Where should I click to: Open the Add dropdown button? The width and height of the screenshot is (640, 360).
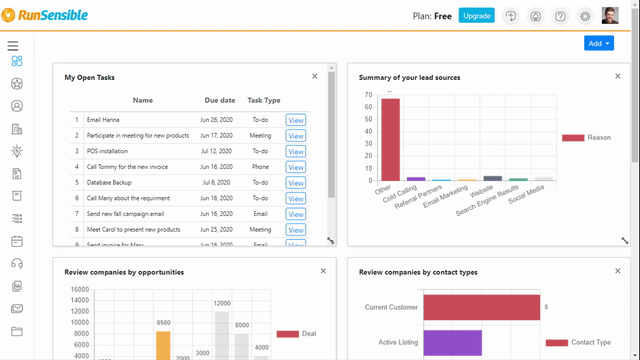pyautogui.click(x=599, y=43)
